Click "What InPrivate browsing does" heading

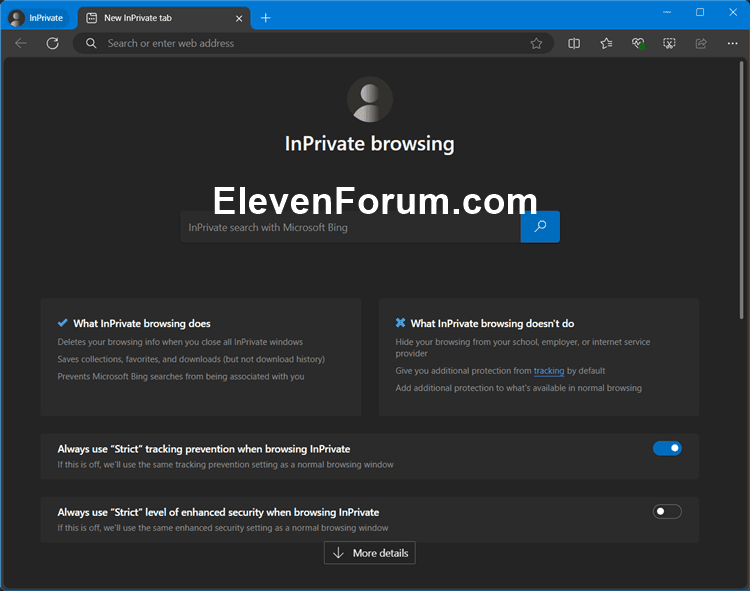[142, 324]
